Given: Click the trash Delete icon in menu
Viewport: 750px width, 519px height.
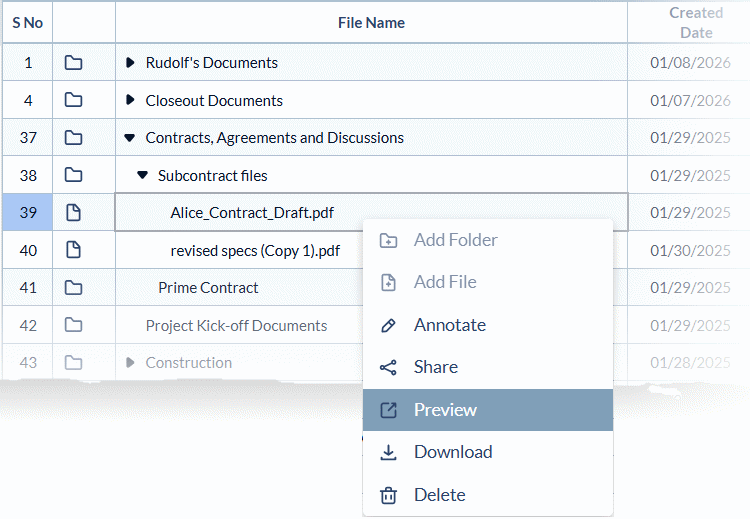Looking at the screenshot, I should pos(389,495).
